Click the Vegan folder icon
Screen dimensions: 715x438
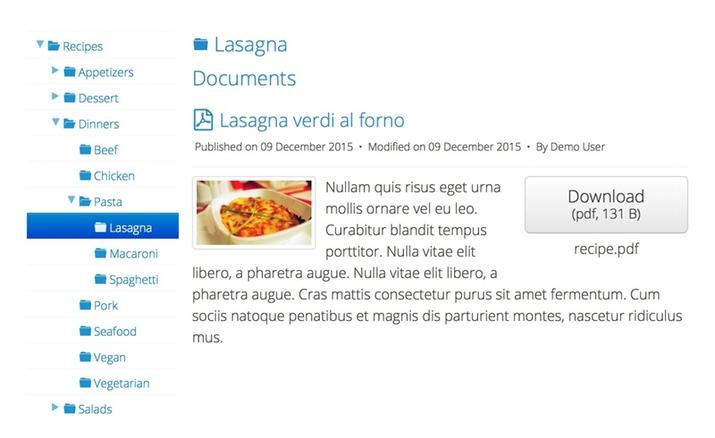[85, 357]
